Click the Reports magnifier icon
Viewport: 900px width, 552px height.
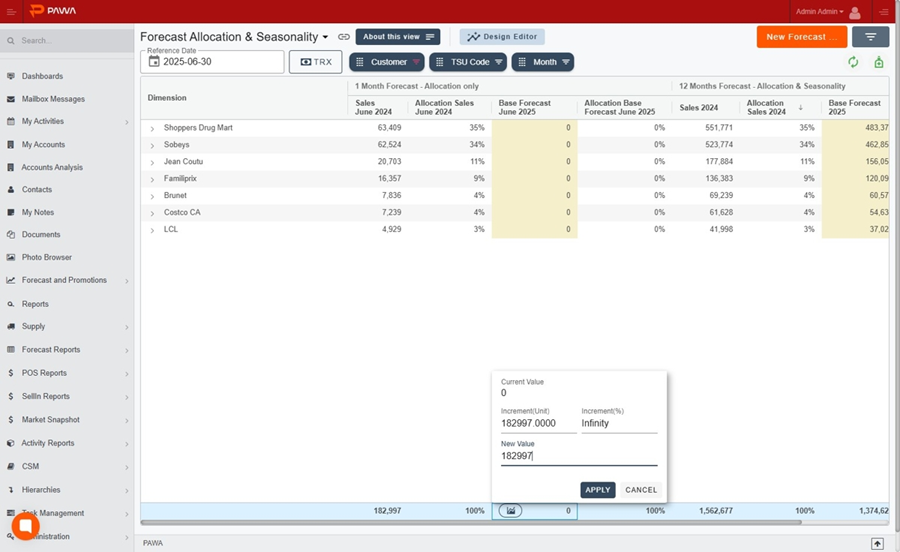[11, 304]
